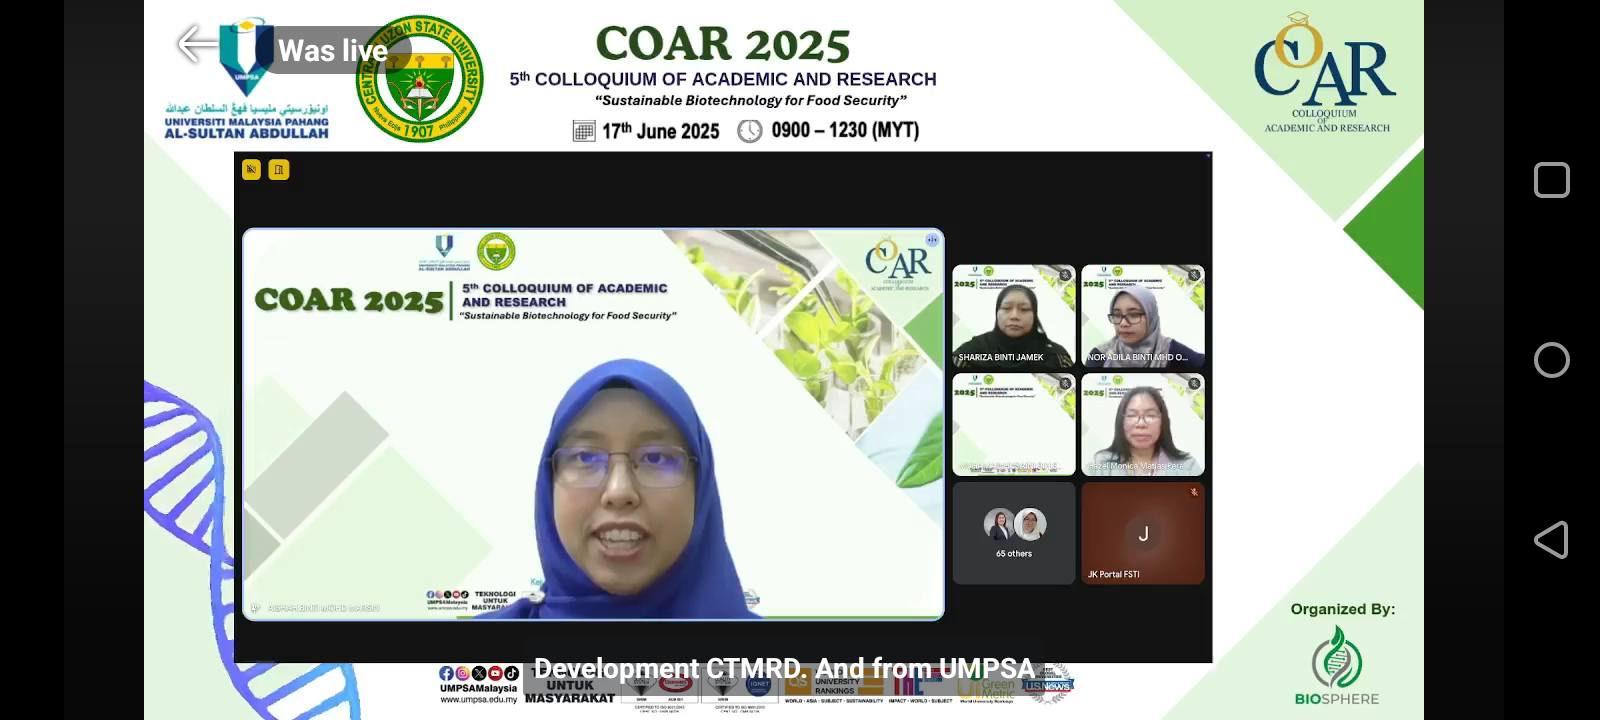1600x720 pixels.
Task: Click the Instagram icon above UMPSAMalaysia
Action: coord(462,673)
